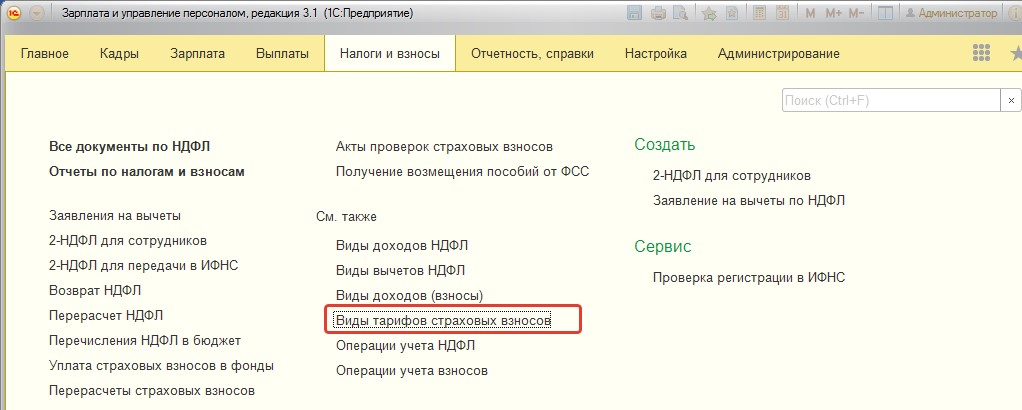This screenshot has height=410, width=1022.
Task: Open Print Preview from the toolbar
Action: (680, 13)
